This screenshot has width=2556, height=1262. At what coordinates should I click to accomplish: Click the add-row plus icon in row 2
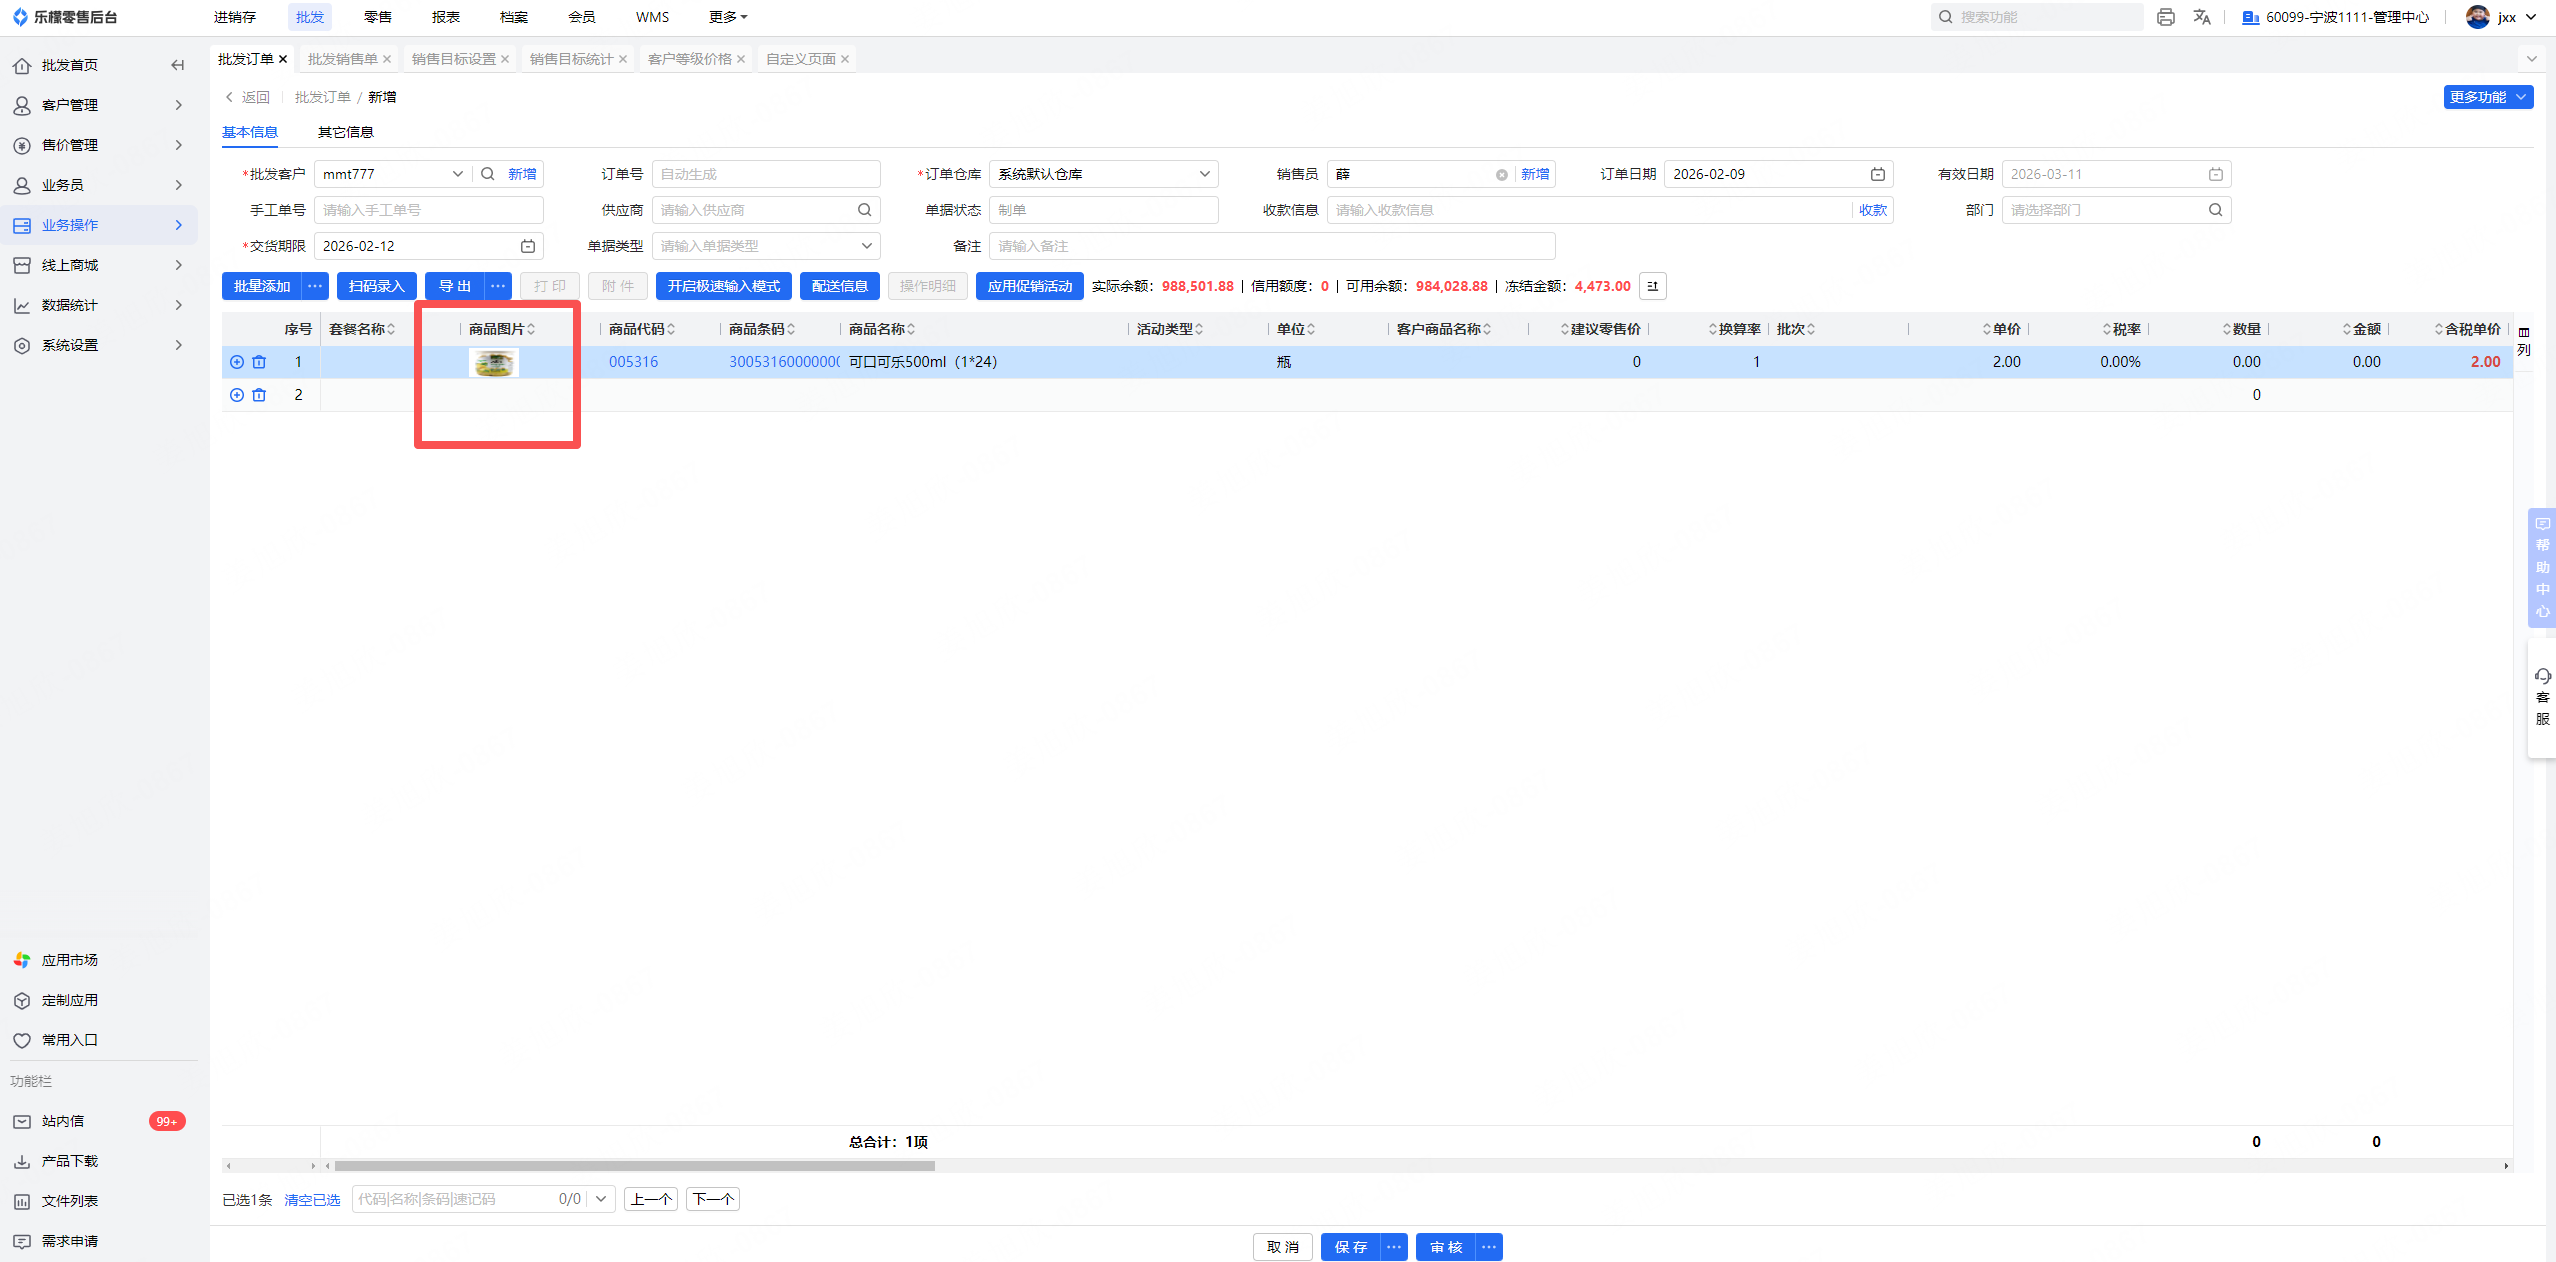237,395
